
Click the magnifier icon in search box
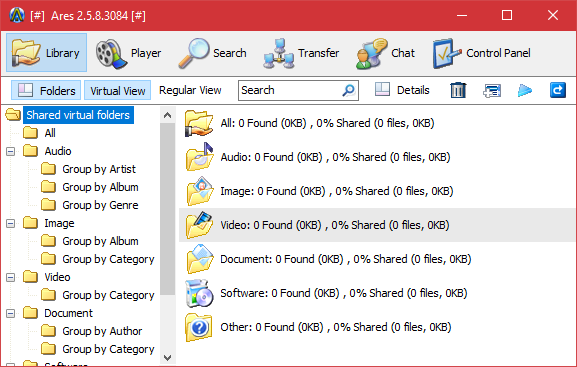coord(348,90)
